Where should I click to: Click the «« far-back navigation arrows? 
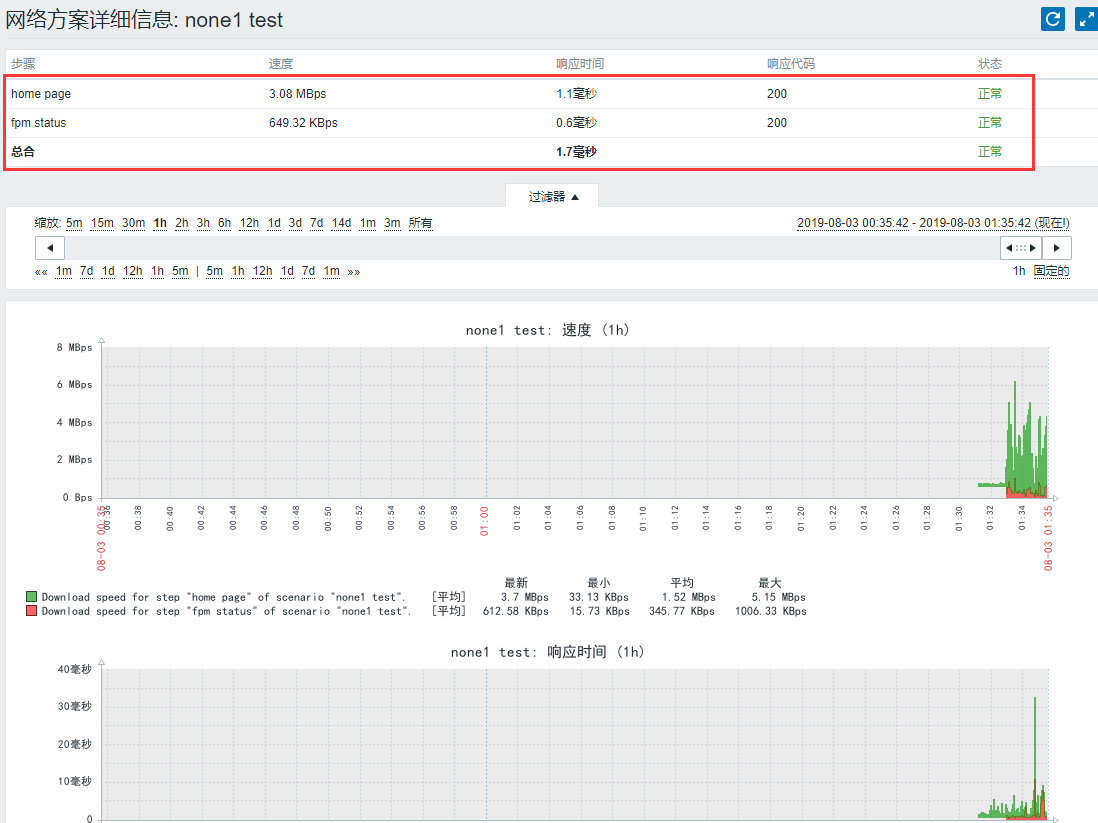tap(41, 272)
